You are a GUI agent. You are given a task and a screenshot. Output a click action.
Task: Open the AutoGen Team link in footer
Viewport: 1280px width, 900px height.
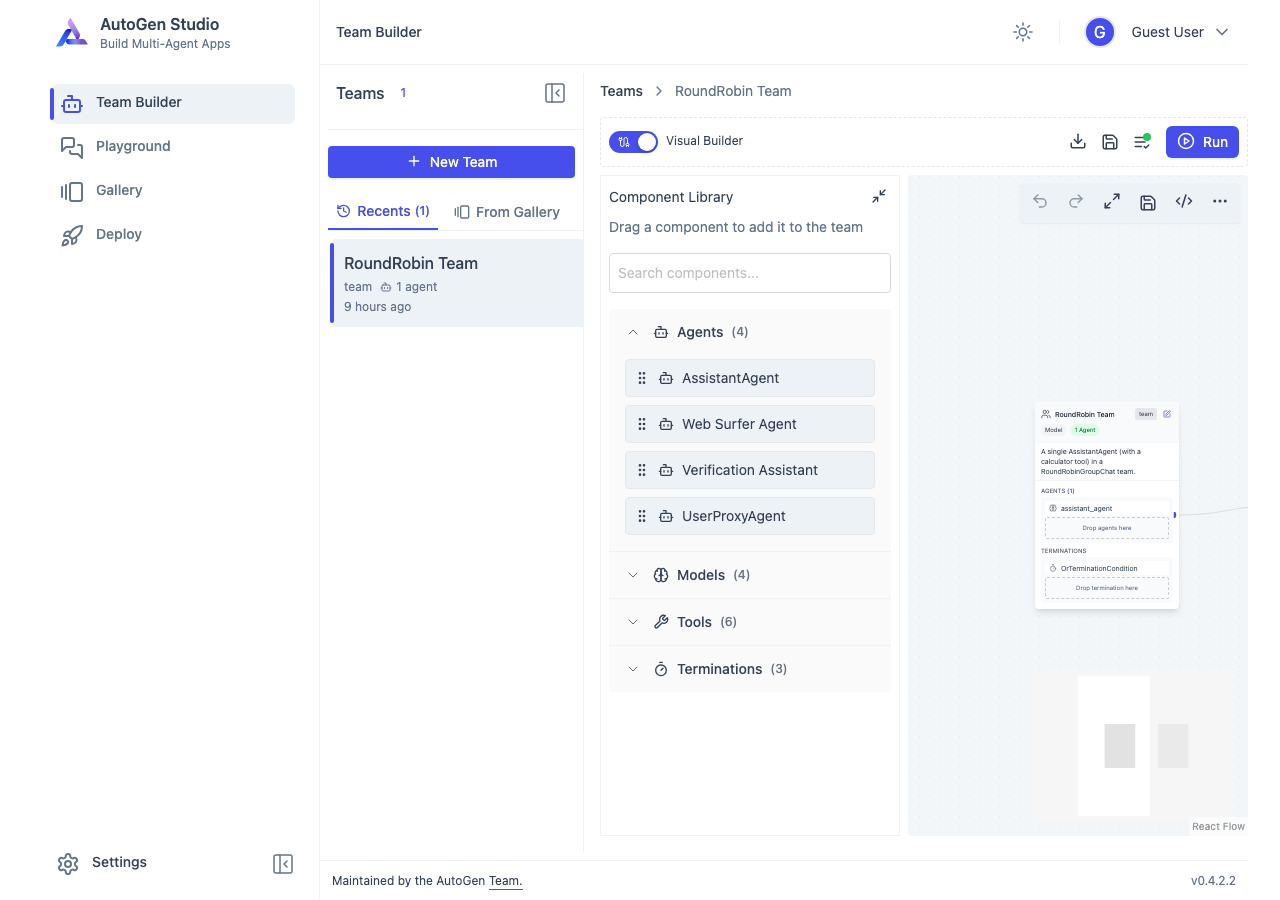(x=505, y=881)
